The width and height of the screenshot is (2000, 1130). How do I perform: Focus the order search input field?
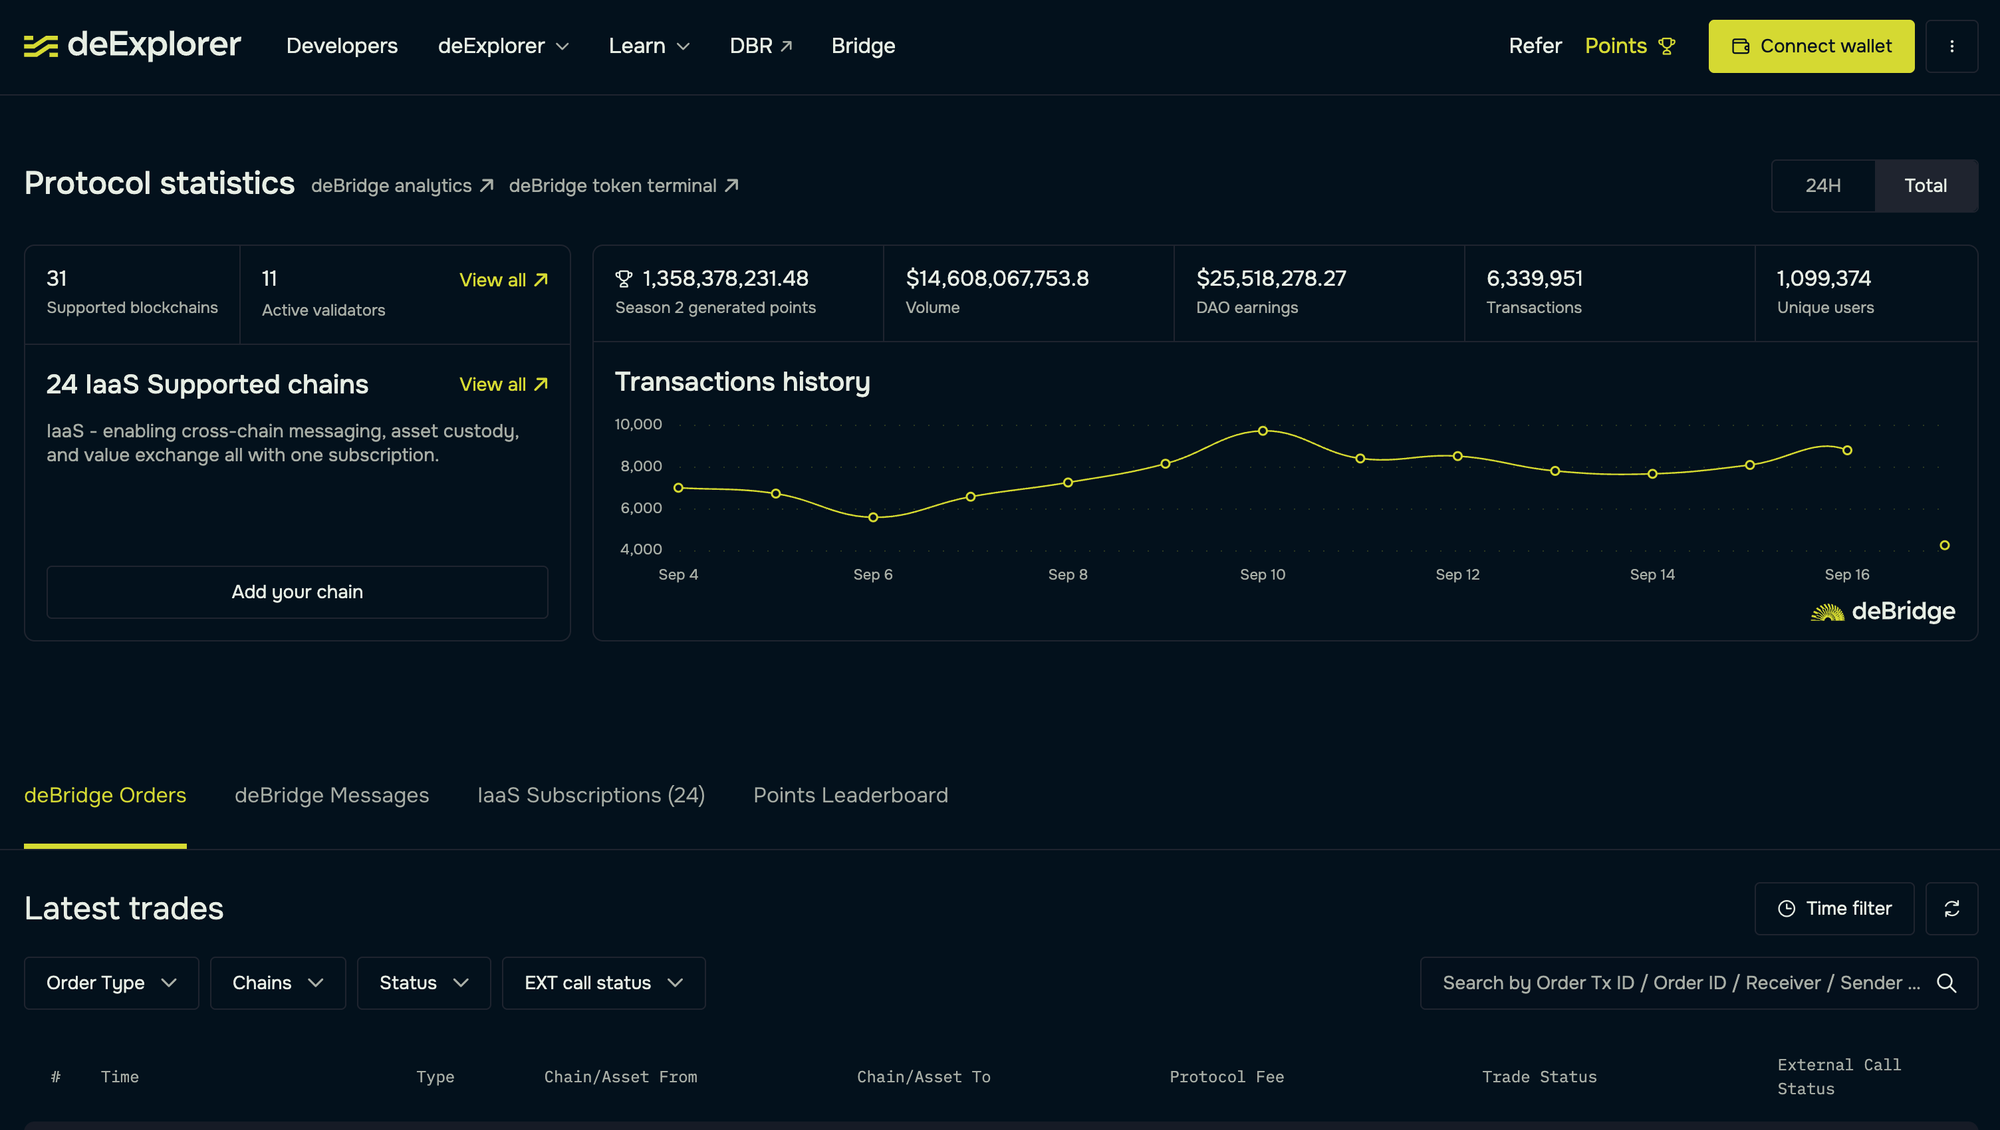pyautogui.click(x=1680, y=983)
